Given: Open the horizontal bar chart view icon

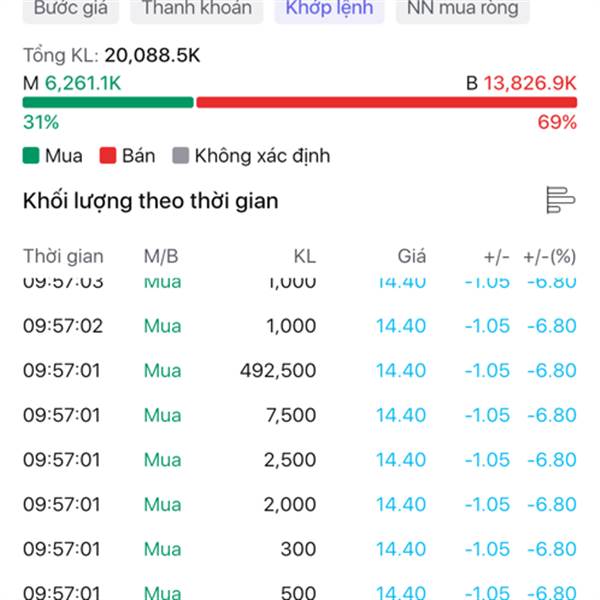Looking at the screenshot, I should coord(560,200).
